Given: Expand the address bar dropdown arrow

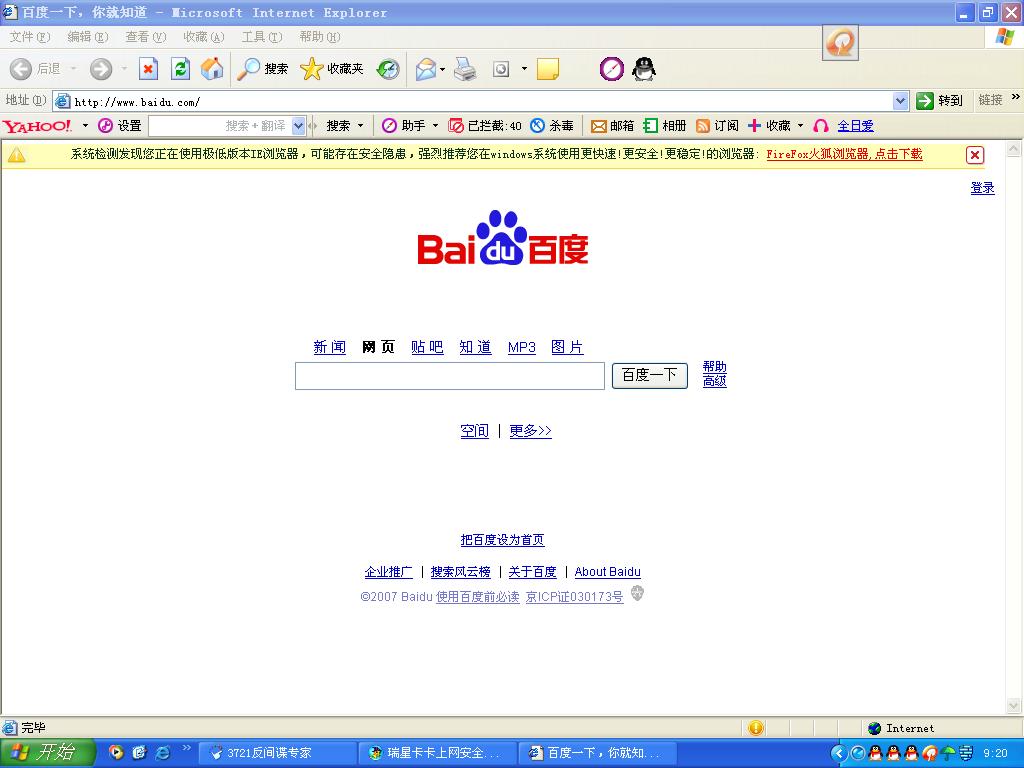Looking at the screenshot, I should [x=901, y=101].
